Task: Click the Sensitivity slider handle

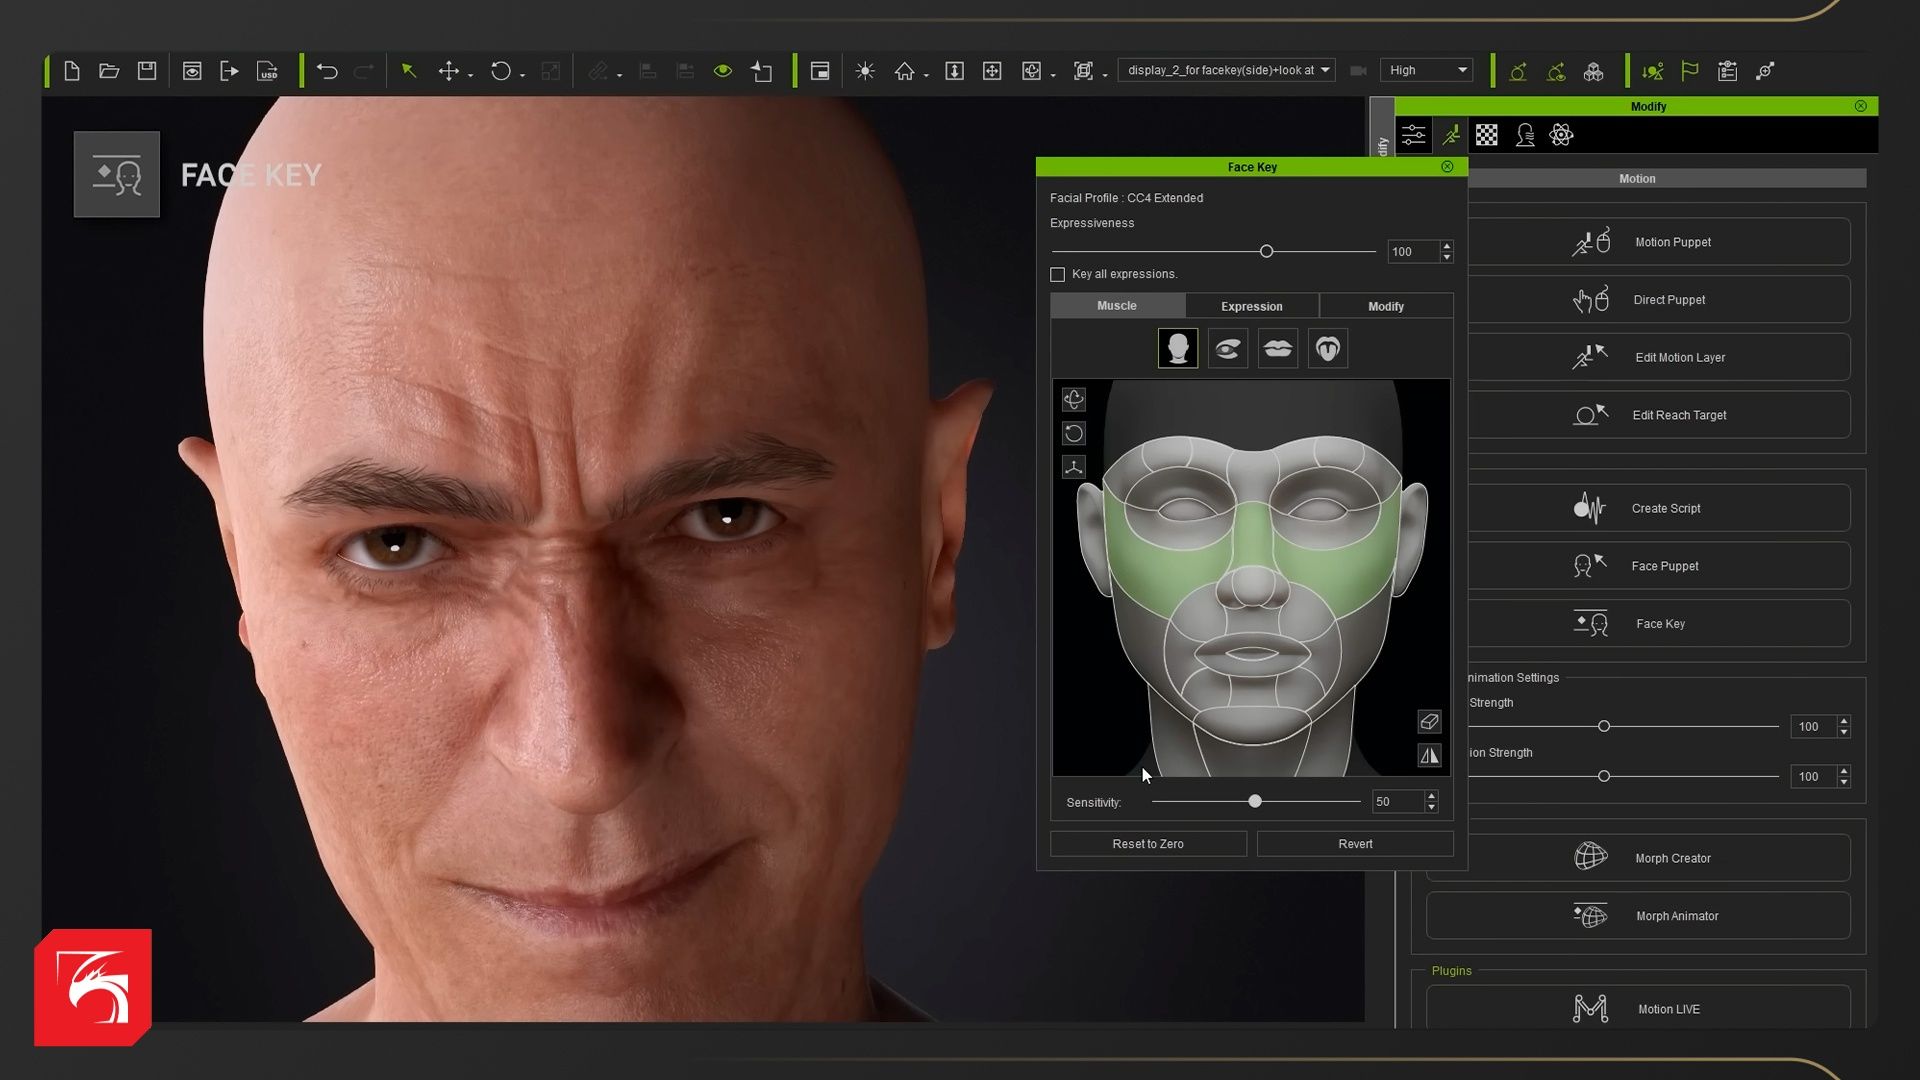Action: [x=1255, y=802]
